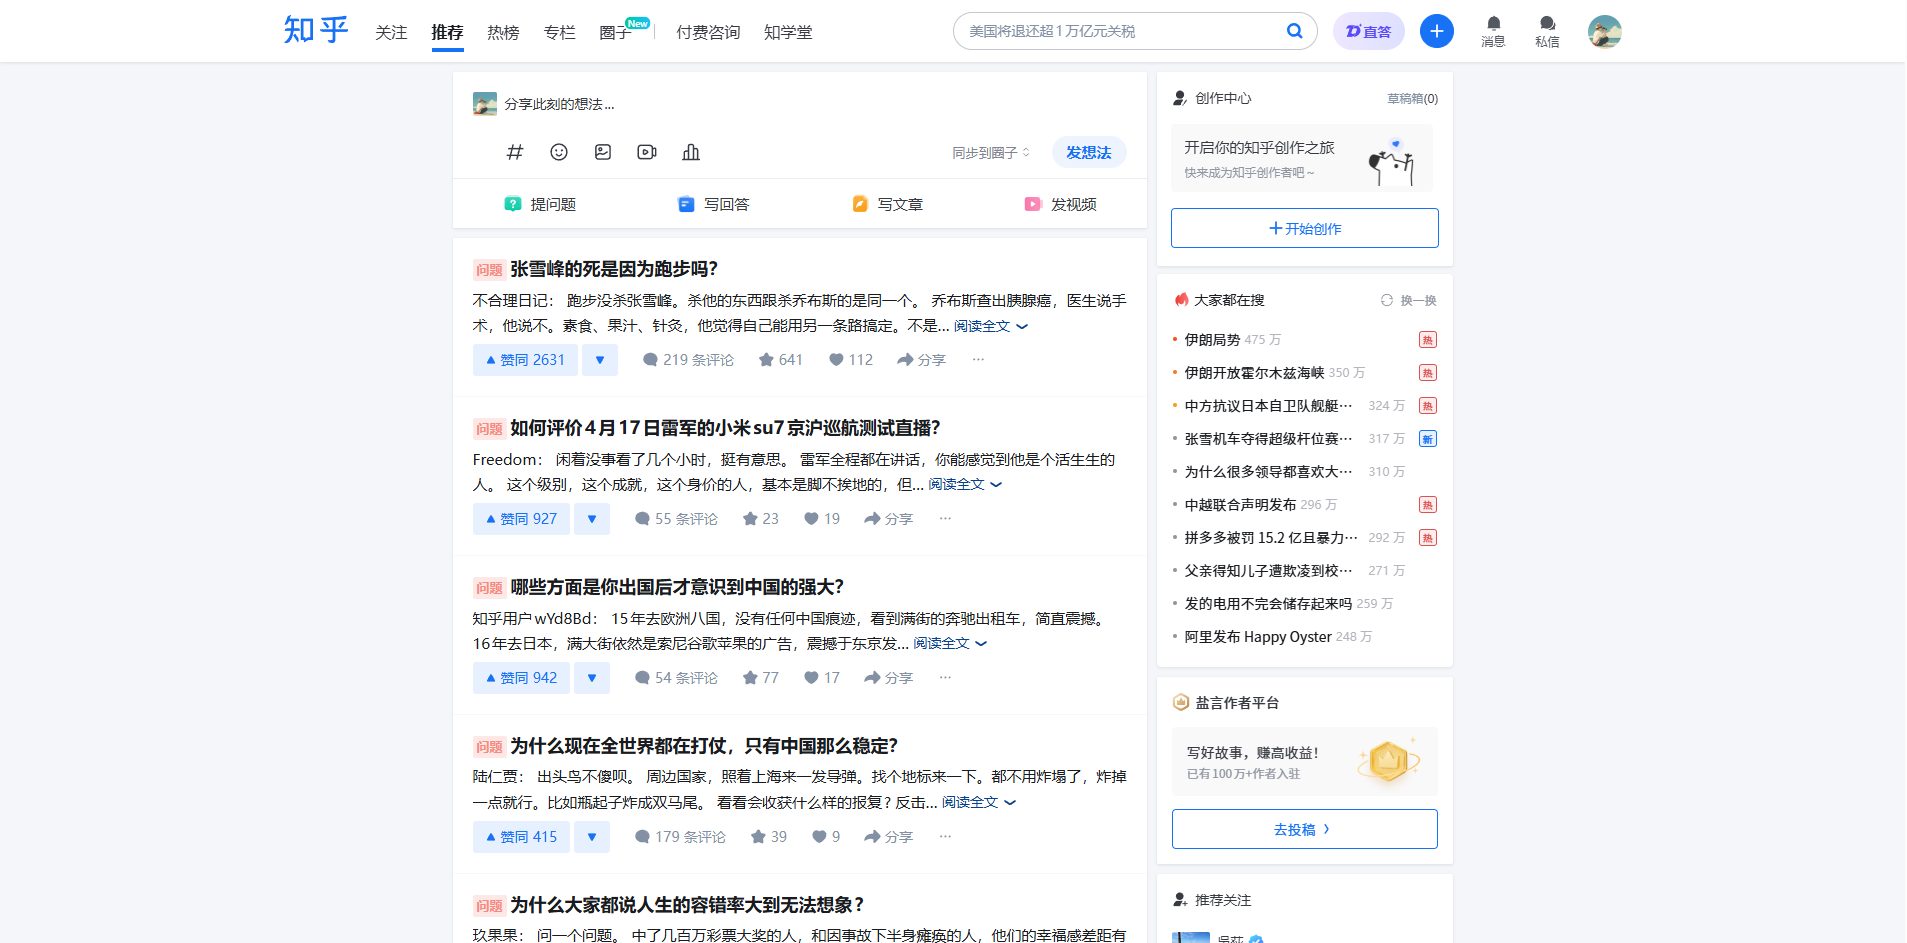Click the search magnifier icon
Screen dimensions: 1907x943
click(x=1295, y=30)
